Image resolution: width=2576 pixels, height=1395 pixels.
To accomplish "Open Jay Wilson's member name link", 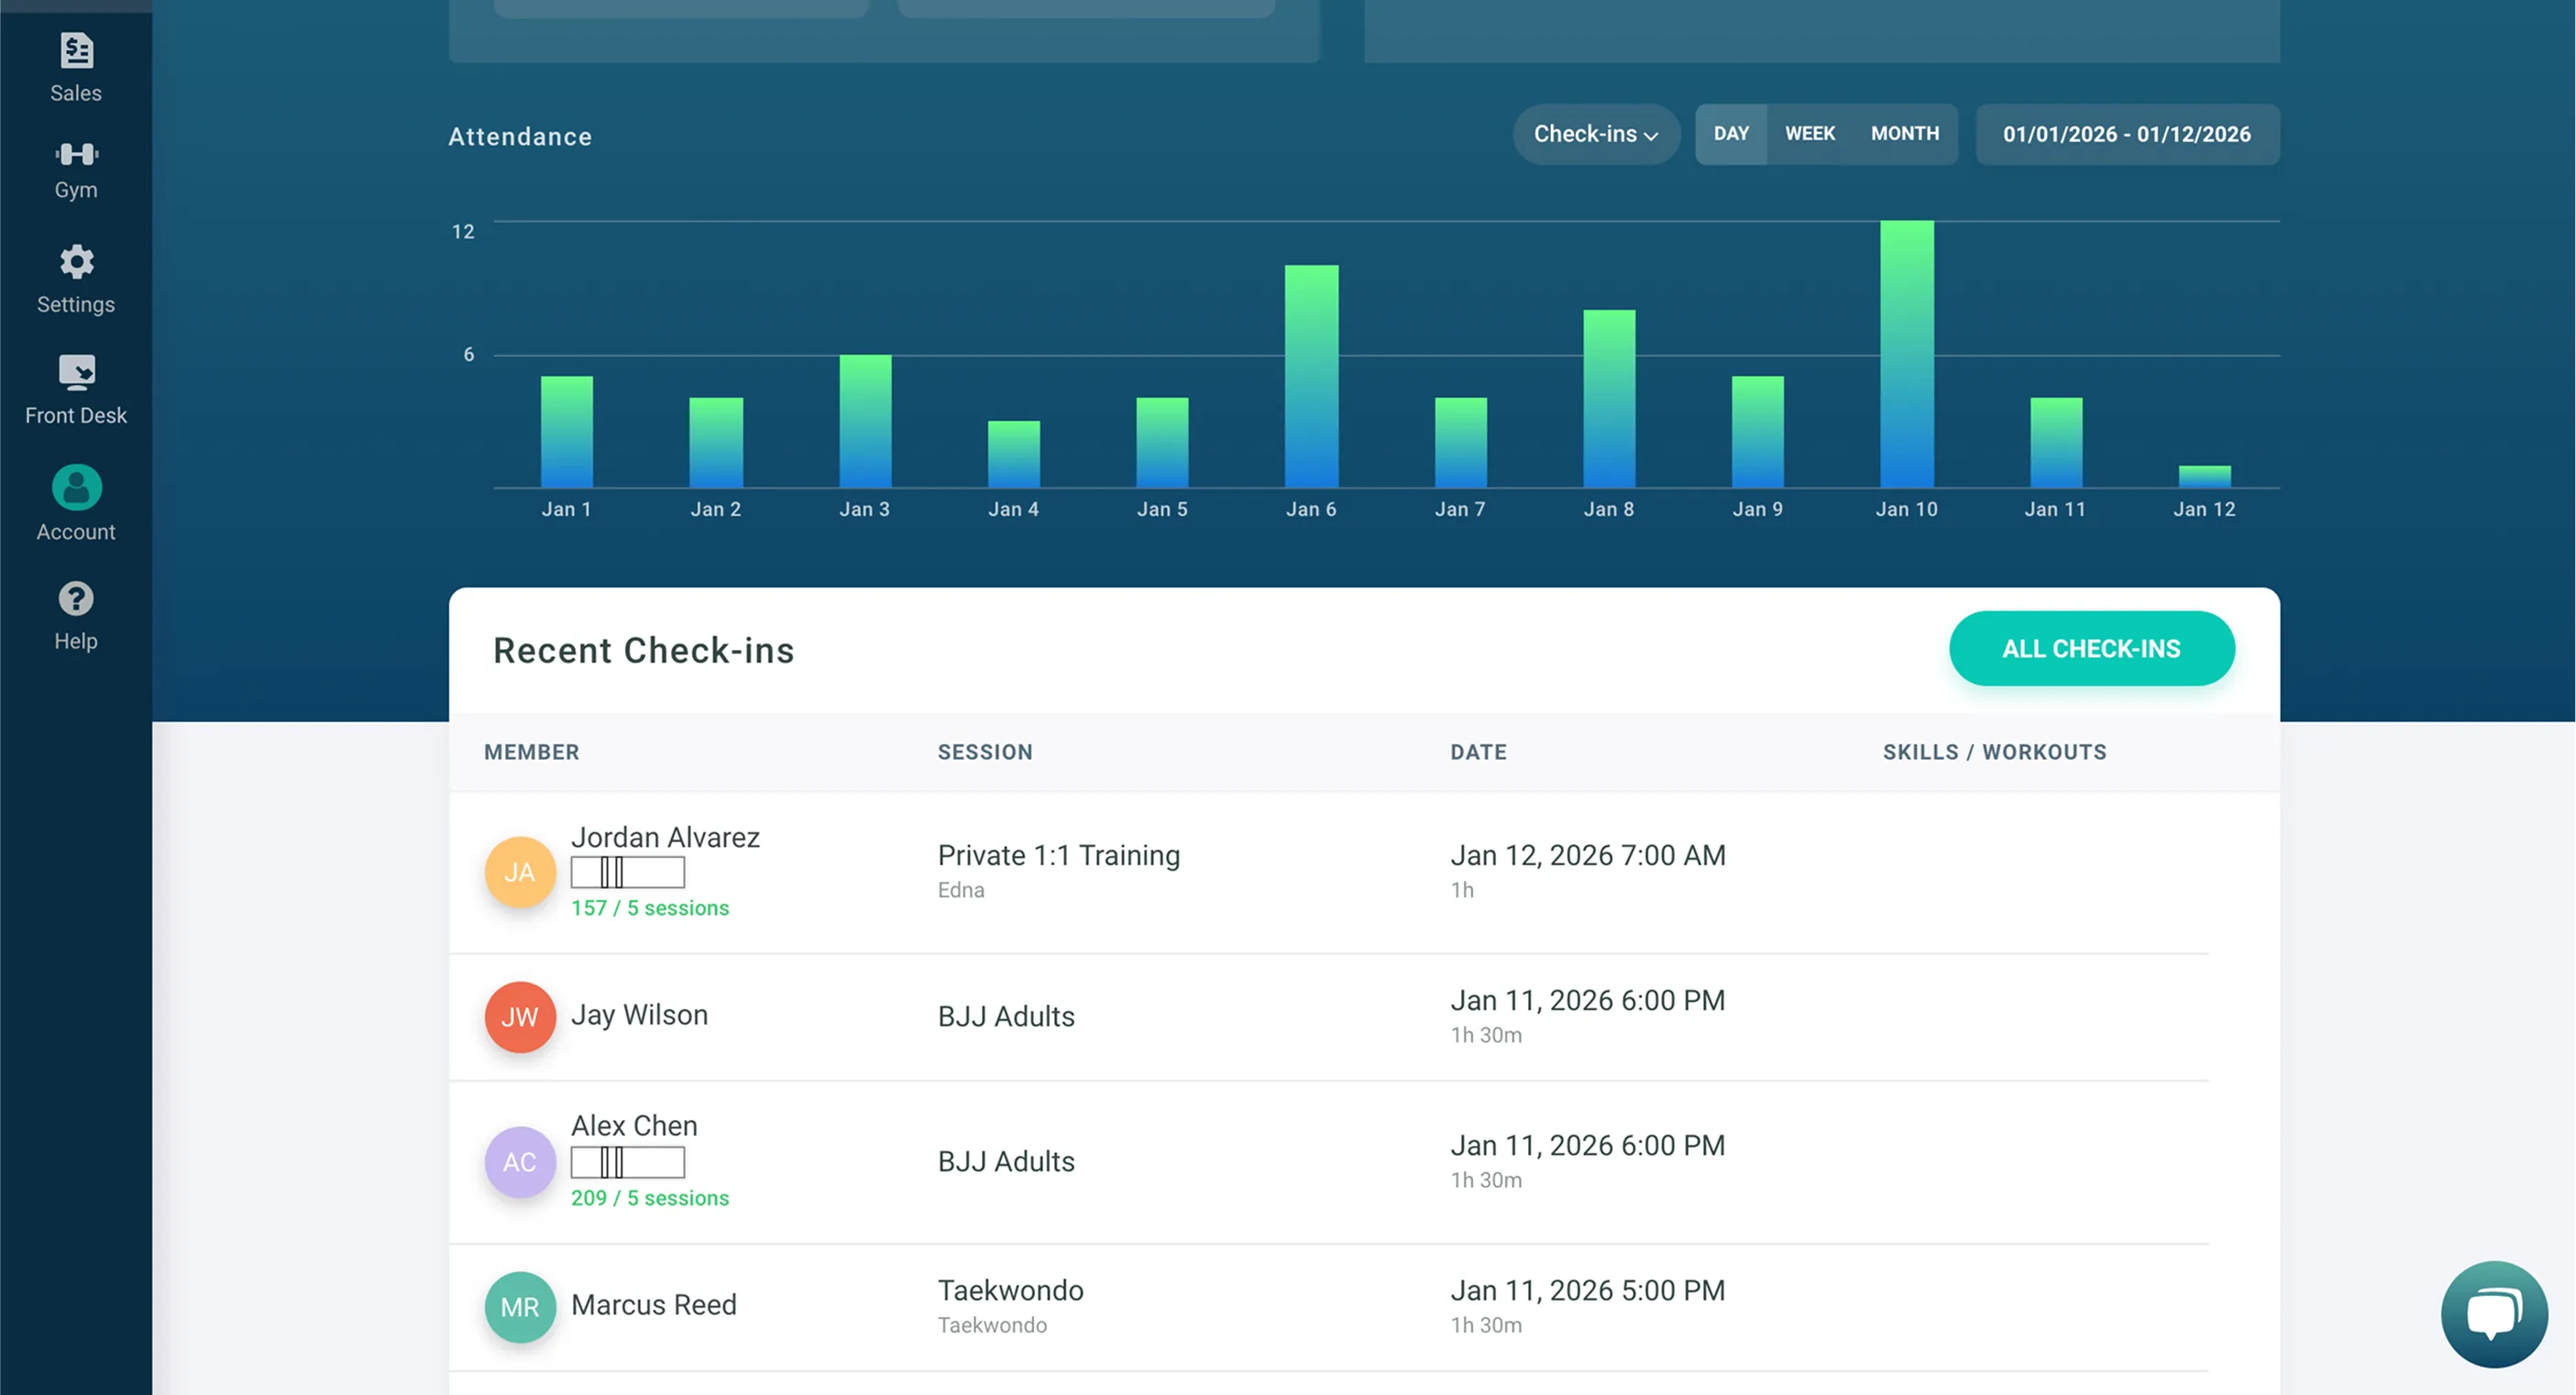I will tap(639, 1015).
